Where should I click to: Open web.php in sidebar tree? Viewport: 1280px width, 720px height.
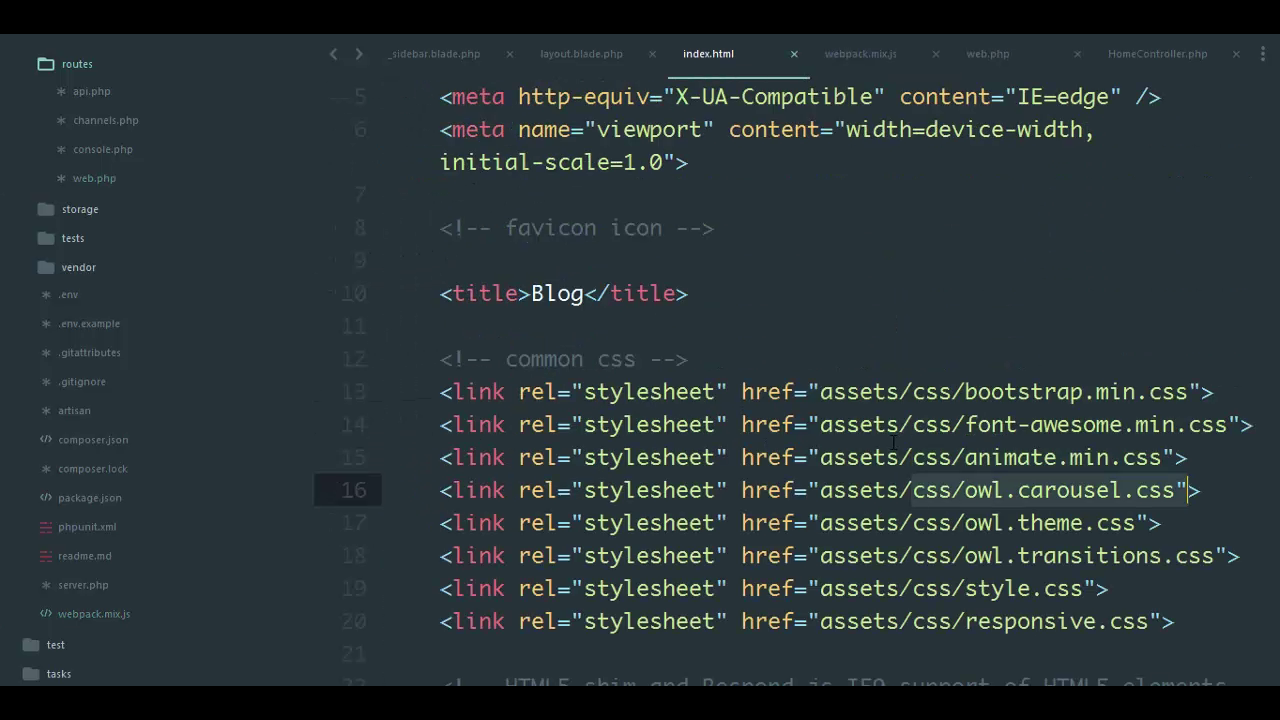(x=94, y=178)
